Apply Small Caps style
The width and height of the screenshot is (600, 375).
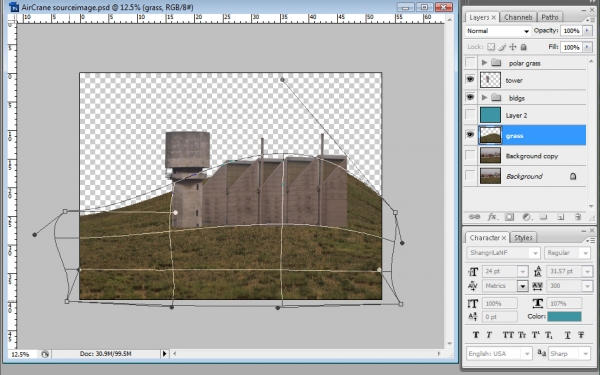522,335
